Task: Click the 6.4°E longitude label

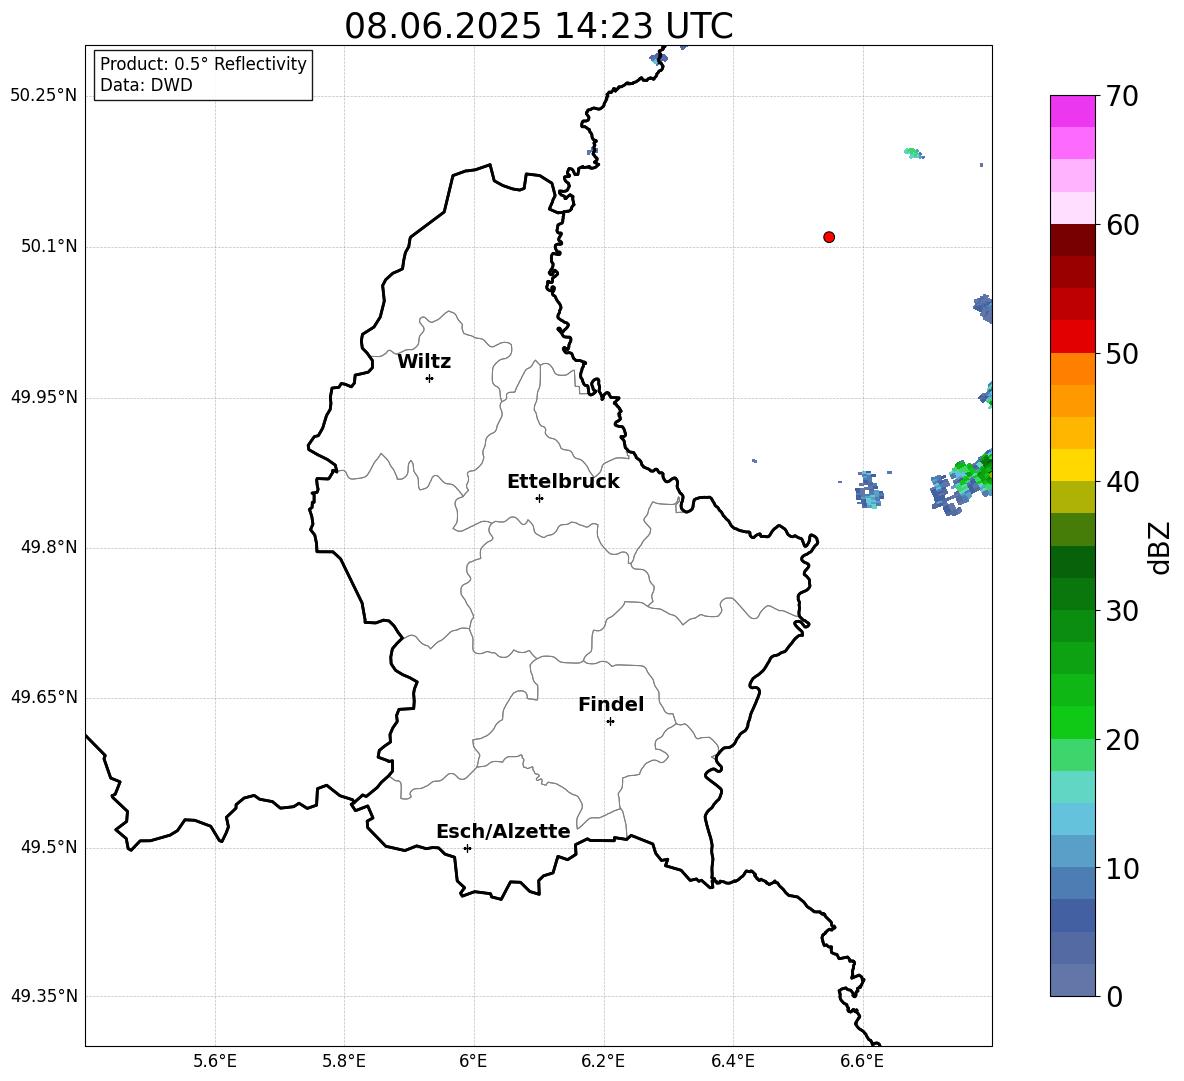Action: [732, 1061]
